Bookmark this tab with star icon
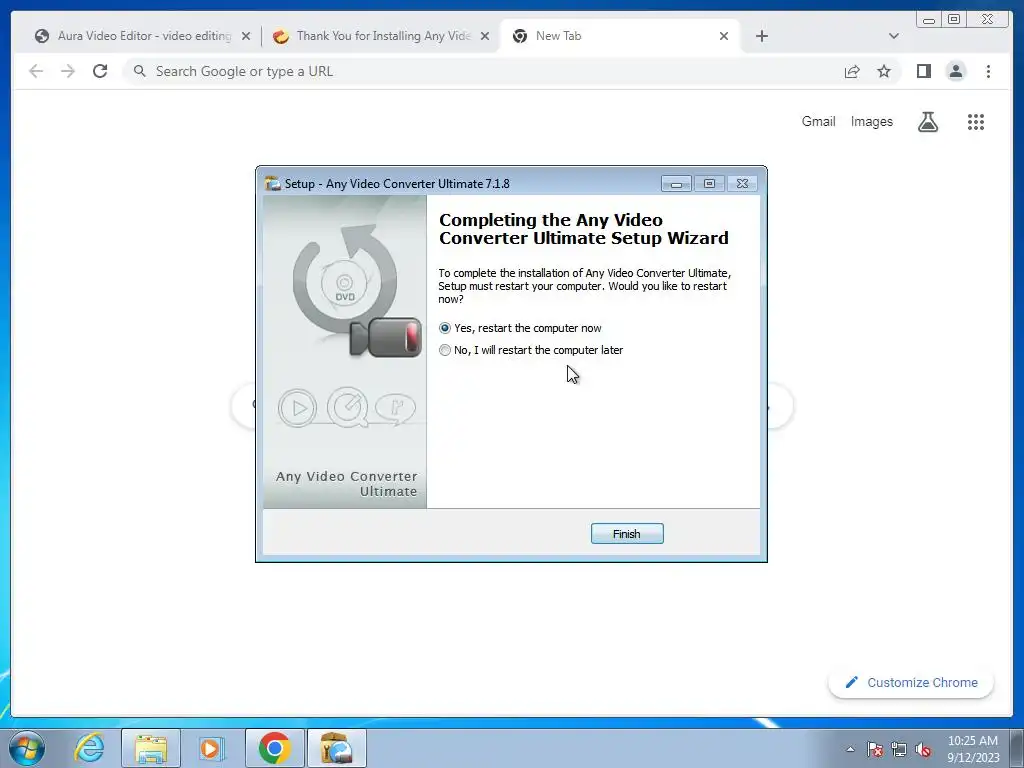The width and height of the screenshot is (1024, 768). pos(884,71)
